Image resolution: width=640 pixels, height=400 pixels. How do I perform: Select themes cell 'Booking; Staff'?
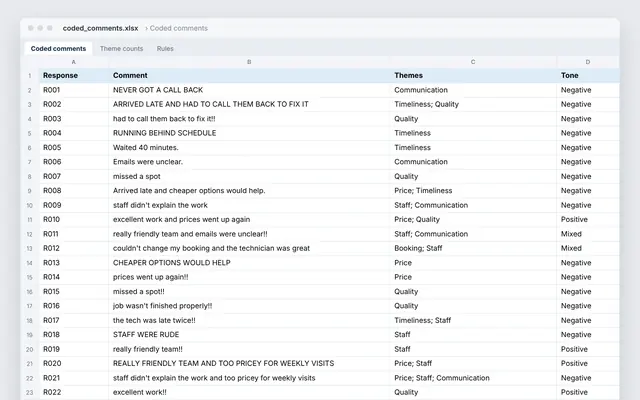[x=473, y=248]
